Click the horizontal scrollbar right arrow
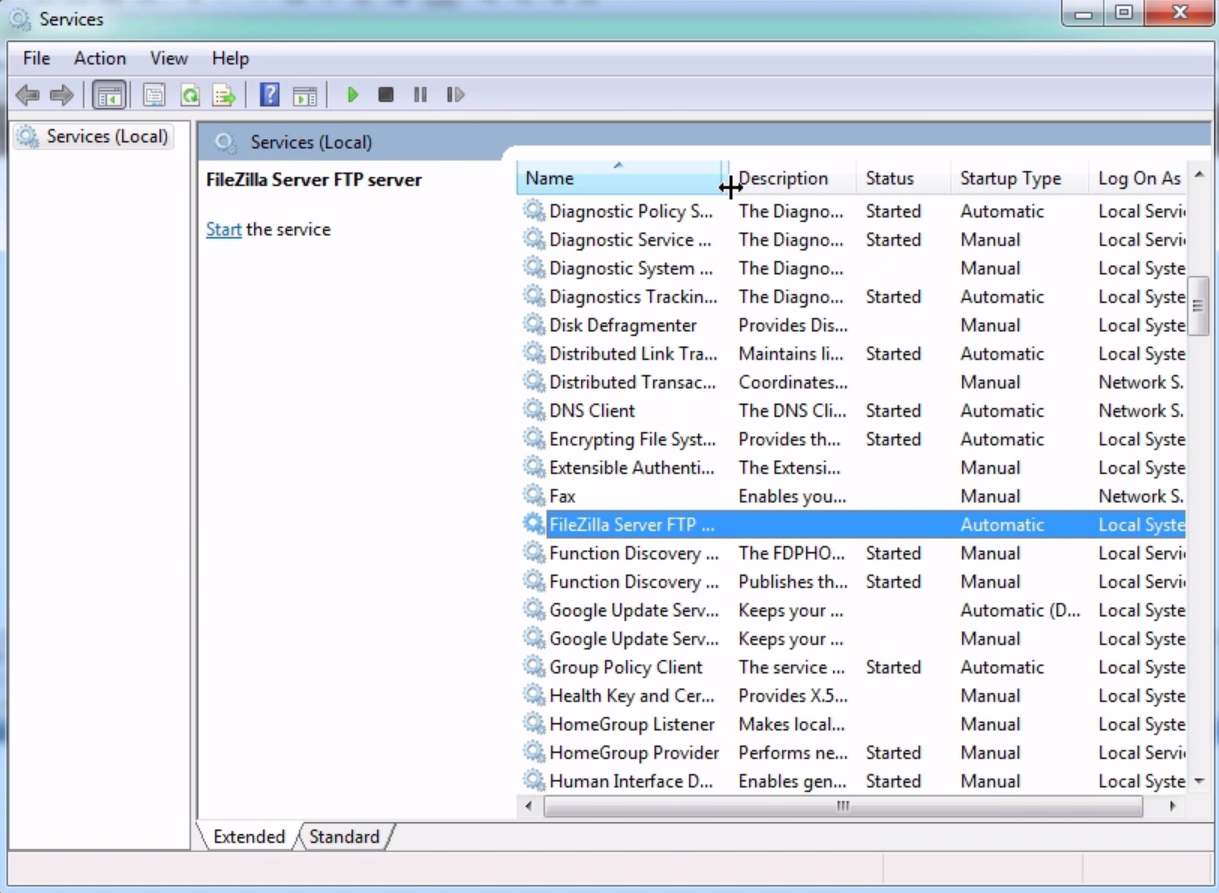Viewport: 1219px width, 893px height. click(1172, 806)
